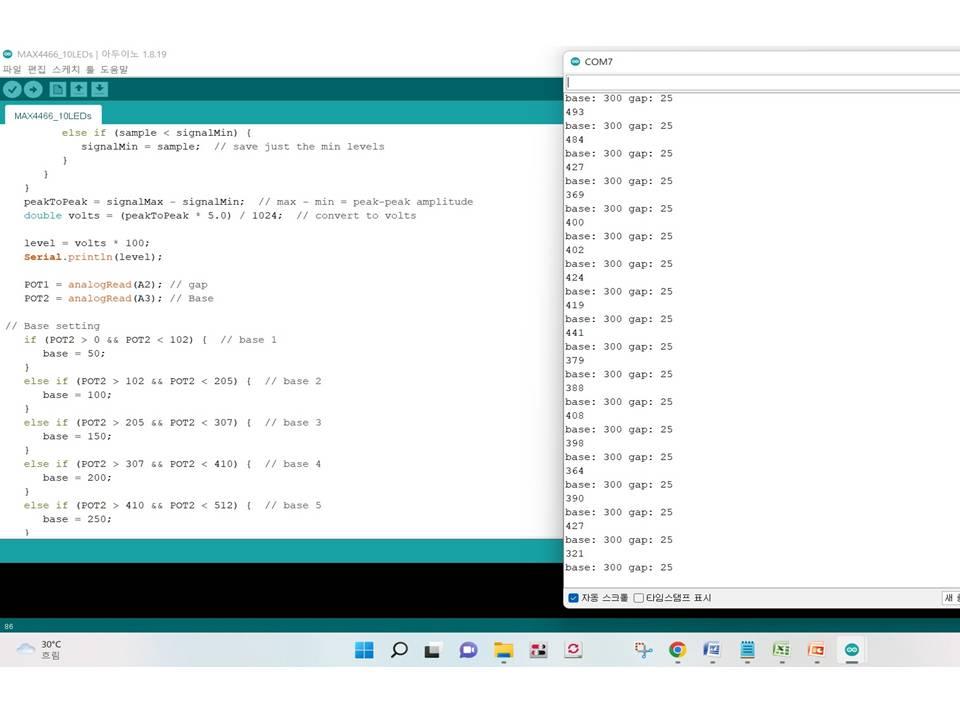Click the 'base = 50;' line
960x720 pixels.
click(x=74, y=354)
